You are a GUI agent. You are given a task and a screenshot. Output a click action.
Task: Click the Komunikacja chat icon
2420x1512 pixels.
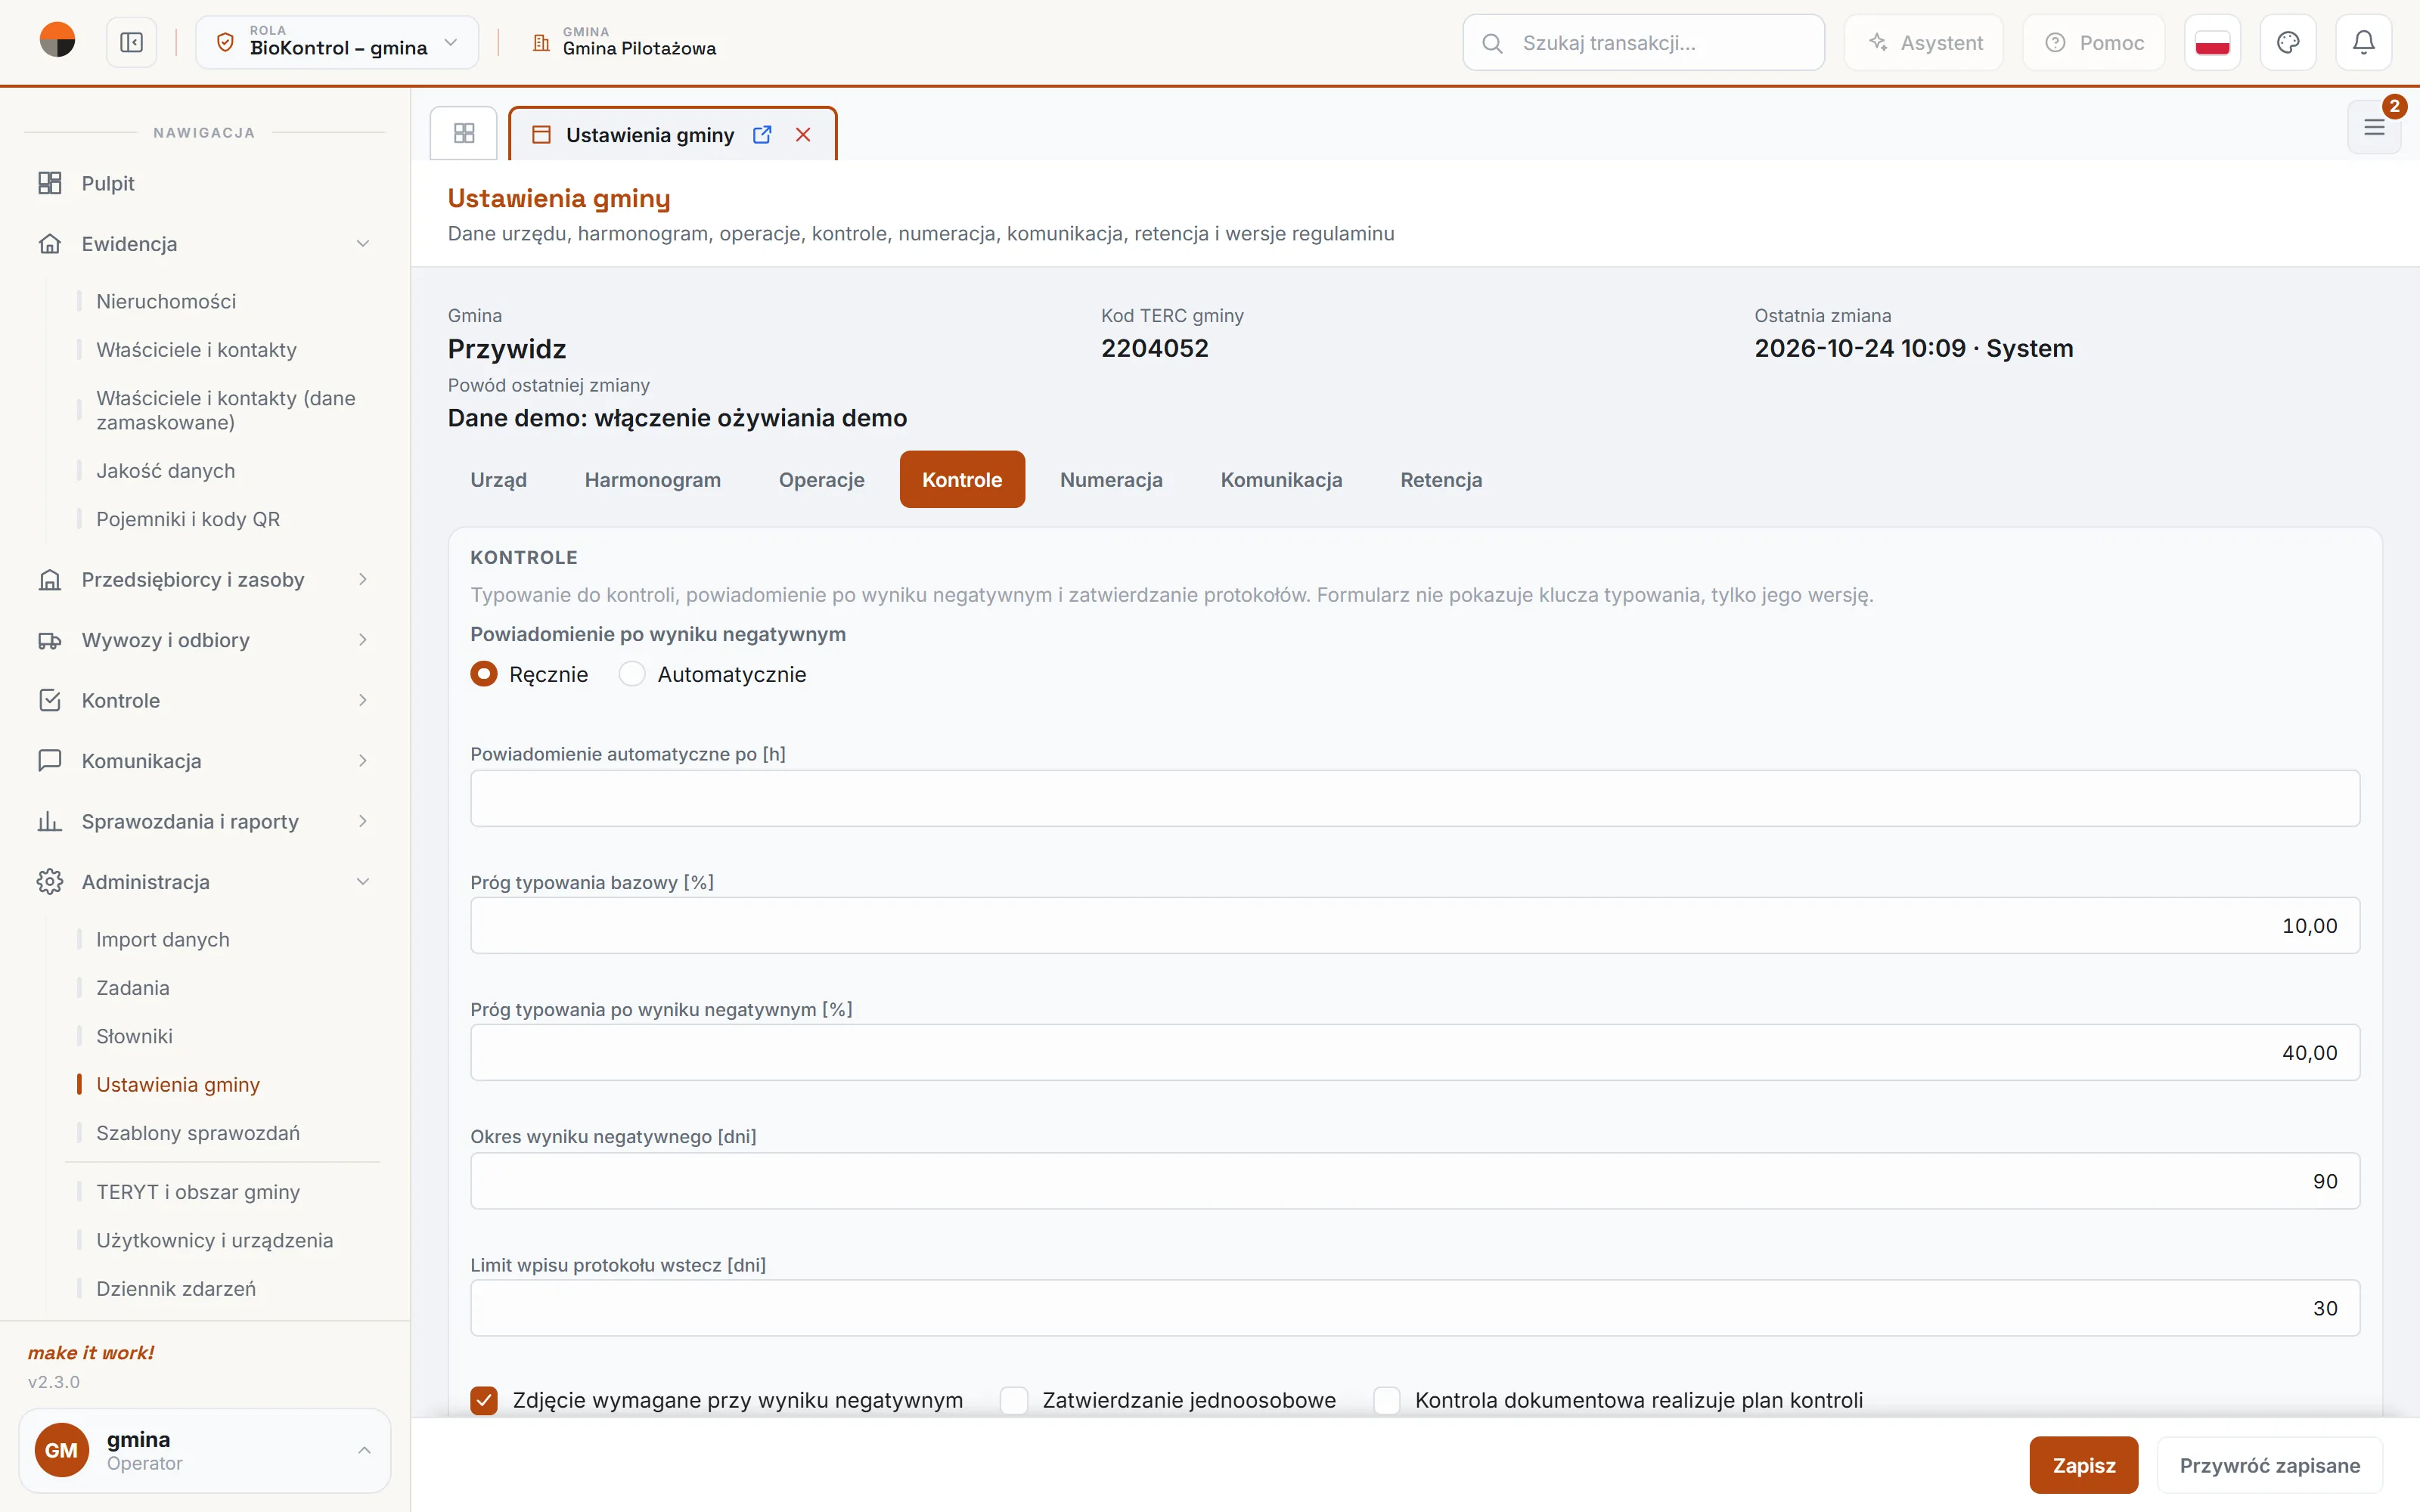pos(50,761)
